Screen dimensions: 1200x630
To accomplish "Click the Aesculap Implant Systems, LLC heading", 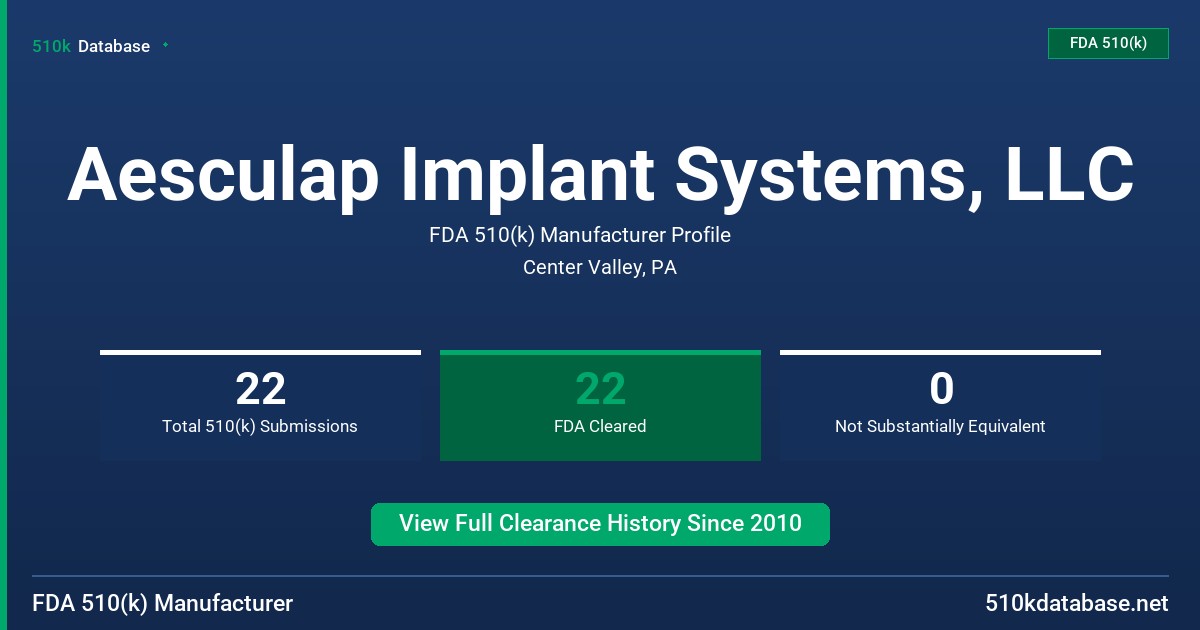I will tap(600, 175).
